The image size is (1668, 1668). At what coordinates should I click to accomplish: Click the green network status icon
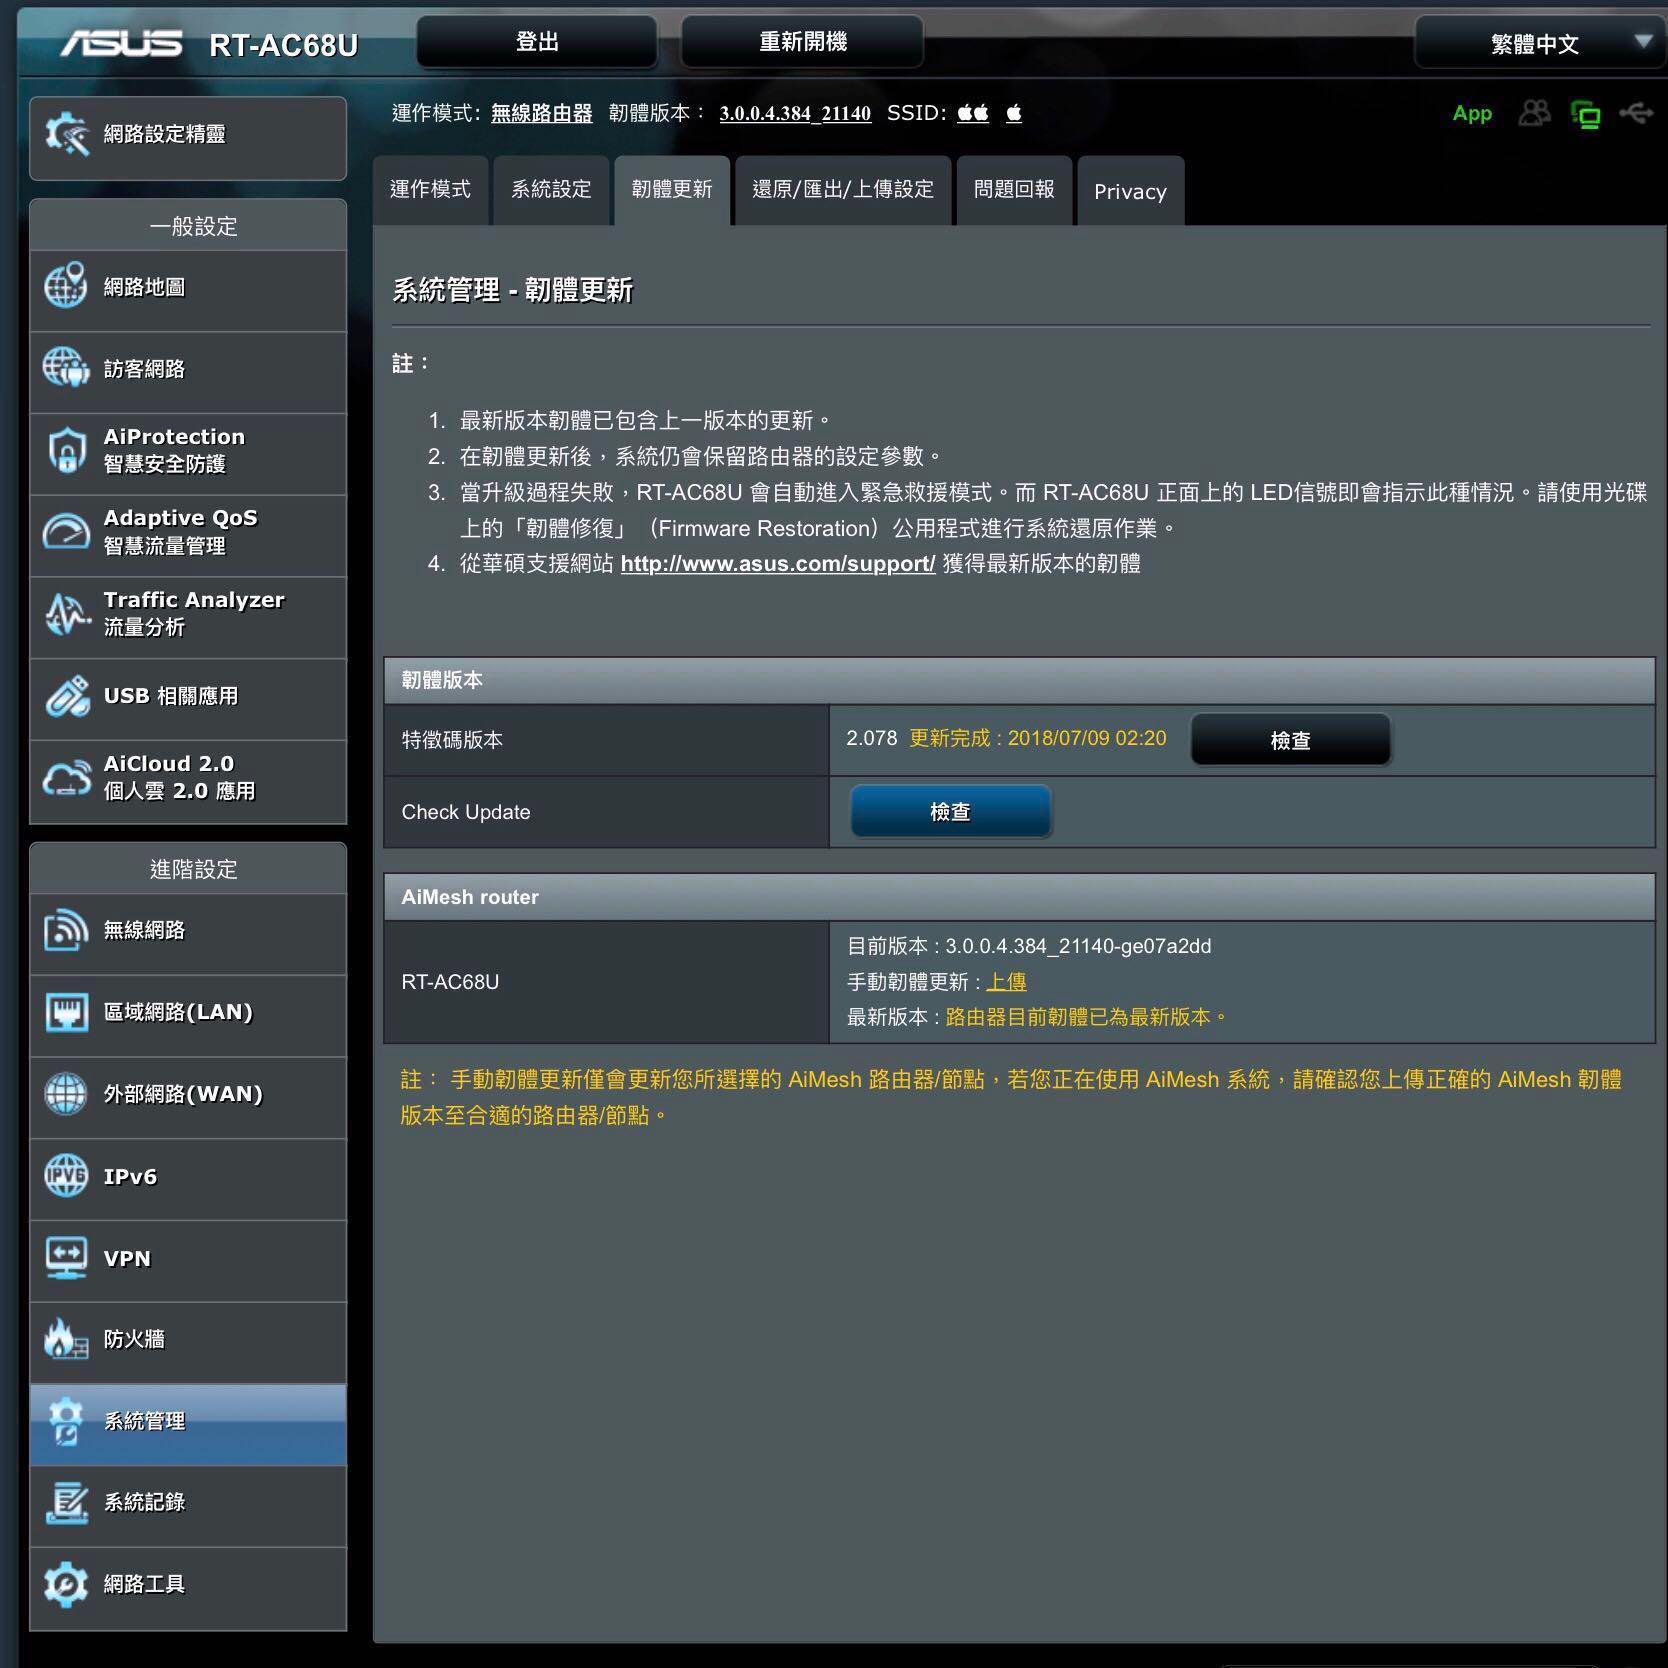pos(1586,114)
